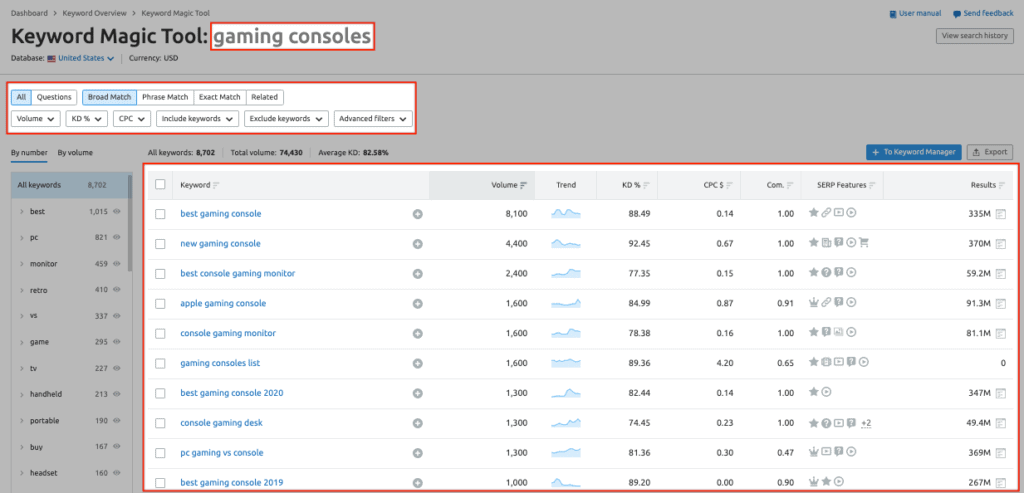Screen dimensions: 1024x493
Task: Open the Advanced filters dropdown
Action: [x=373, y=118]
